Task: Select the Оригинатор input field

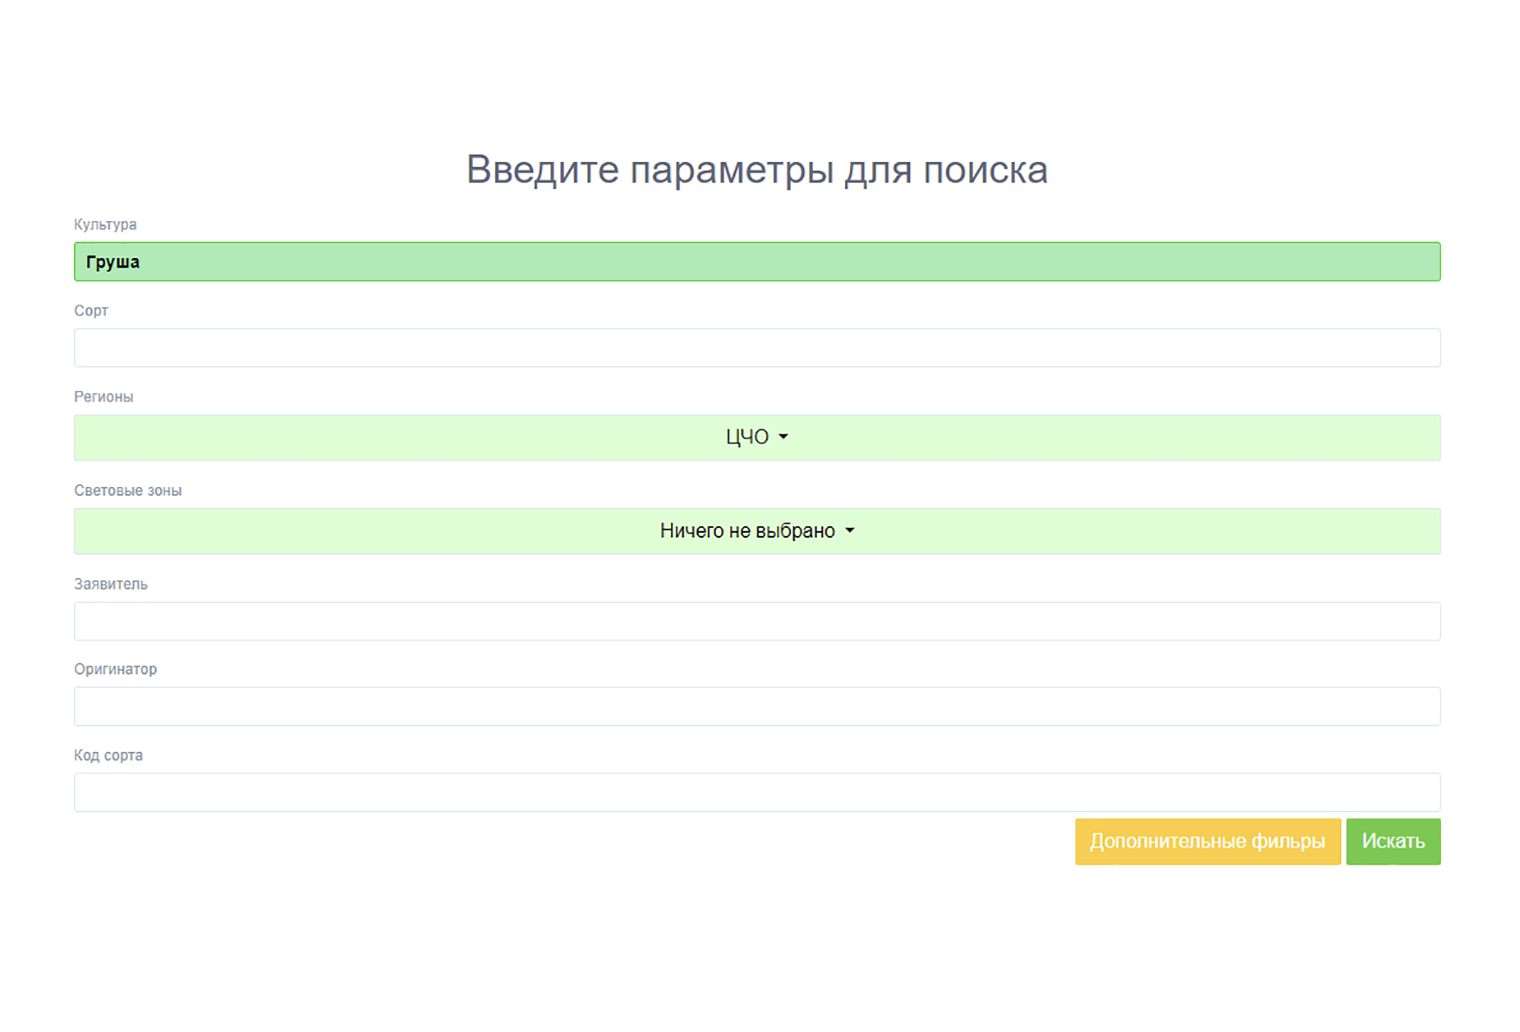Action: (757, 706)
